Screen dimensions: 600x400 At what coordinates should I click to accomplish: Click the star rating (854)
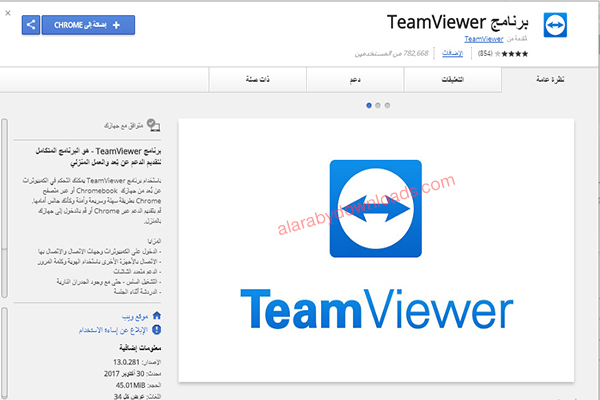pyautogui.click(x=503, y=54)
